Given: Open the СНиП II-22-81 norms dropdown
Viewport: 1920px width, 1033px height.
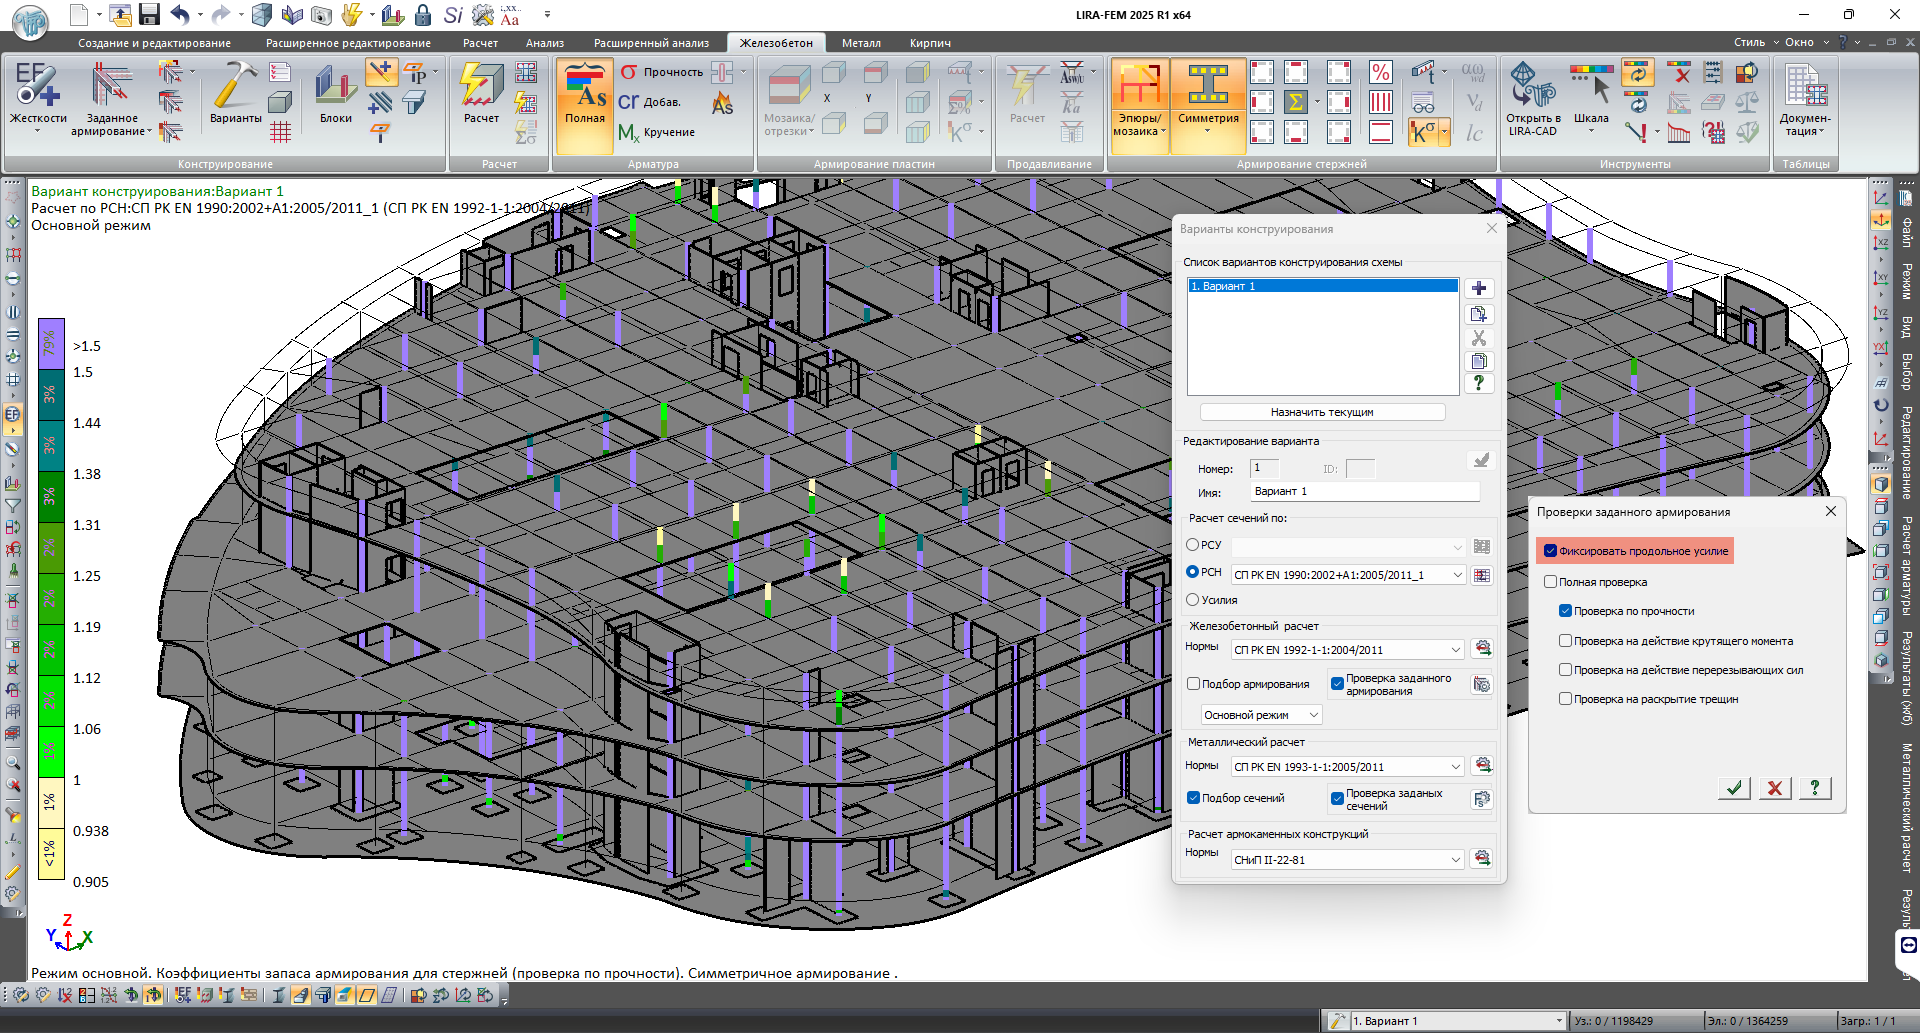Looking at the screenshot, I should [1347, 860].
